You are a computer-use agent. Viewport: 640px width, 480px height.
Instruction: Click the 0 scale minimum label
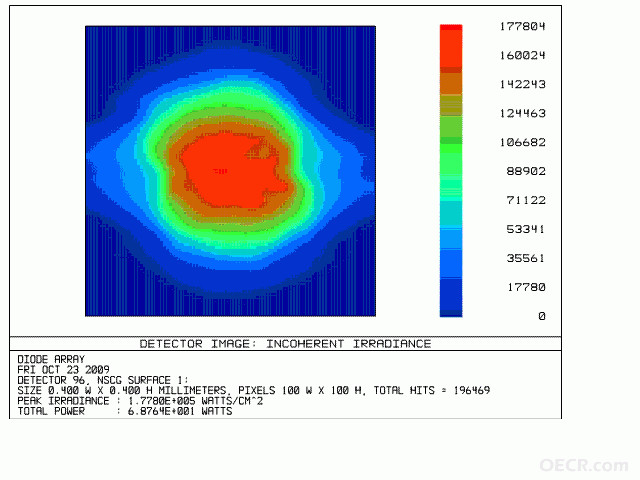pyautogui.click(x=542, y=316)
